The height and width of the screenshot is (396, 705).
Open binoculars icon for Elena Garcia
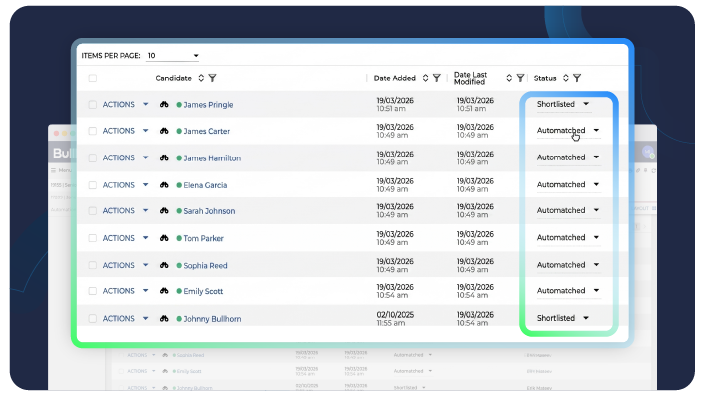pos(164,185)
